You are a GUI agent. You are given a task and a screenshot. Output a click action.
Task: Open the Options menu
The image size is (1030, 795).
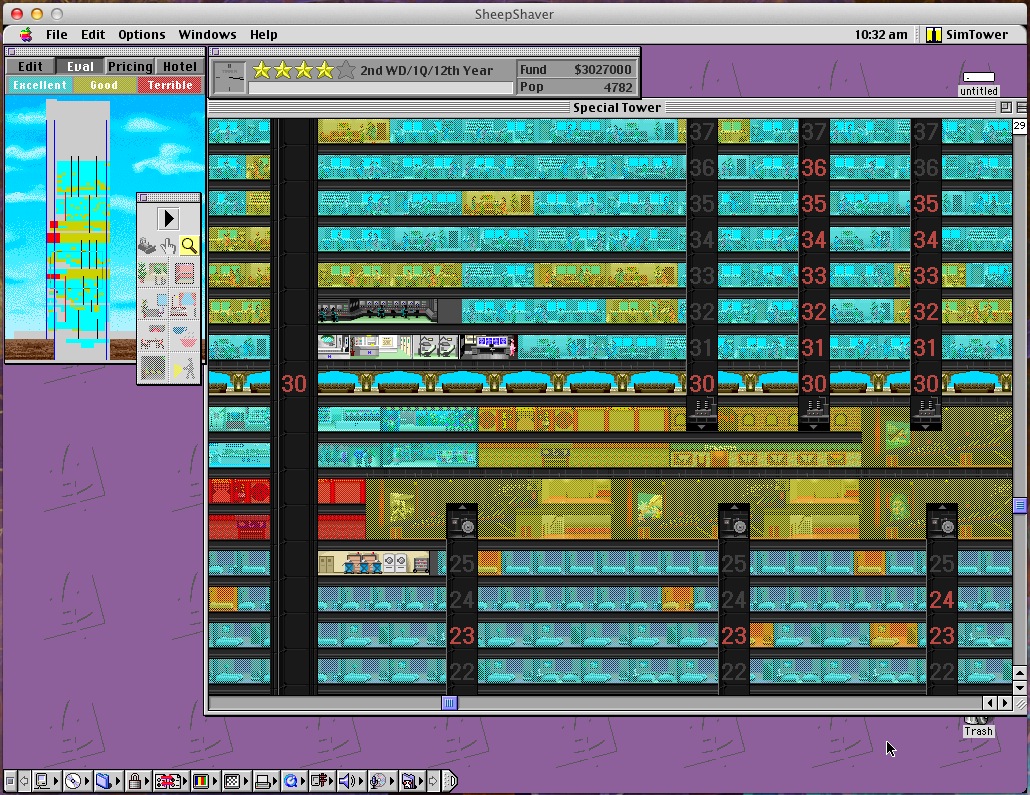(x=141, y=35)
